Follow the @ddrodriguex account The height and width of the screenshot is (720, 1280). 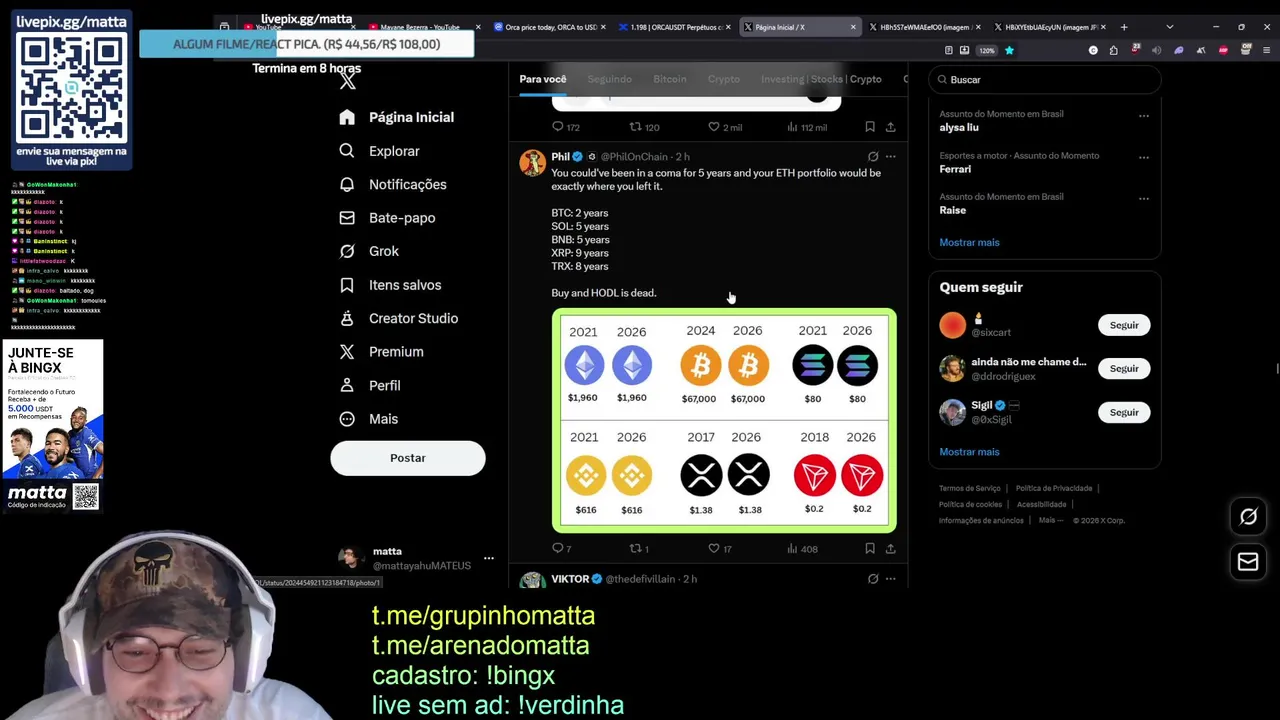click(1124, 369)
